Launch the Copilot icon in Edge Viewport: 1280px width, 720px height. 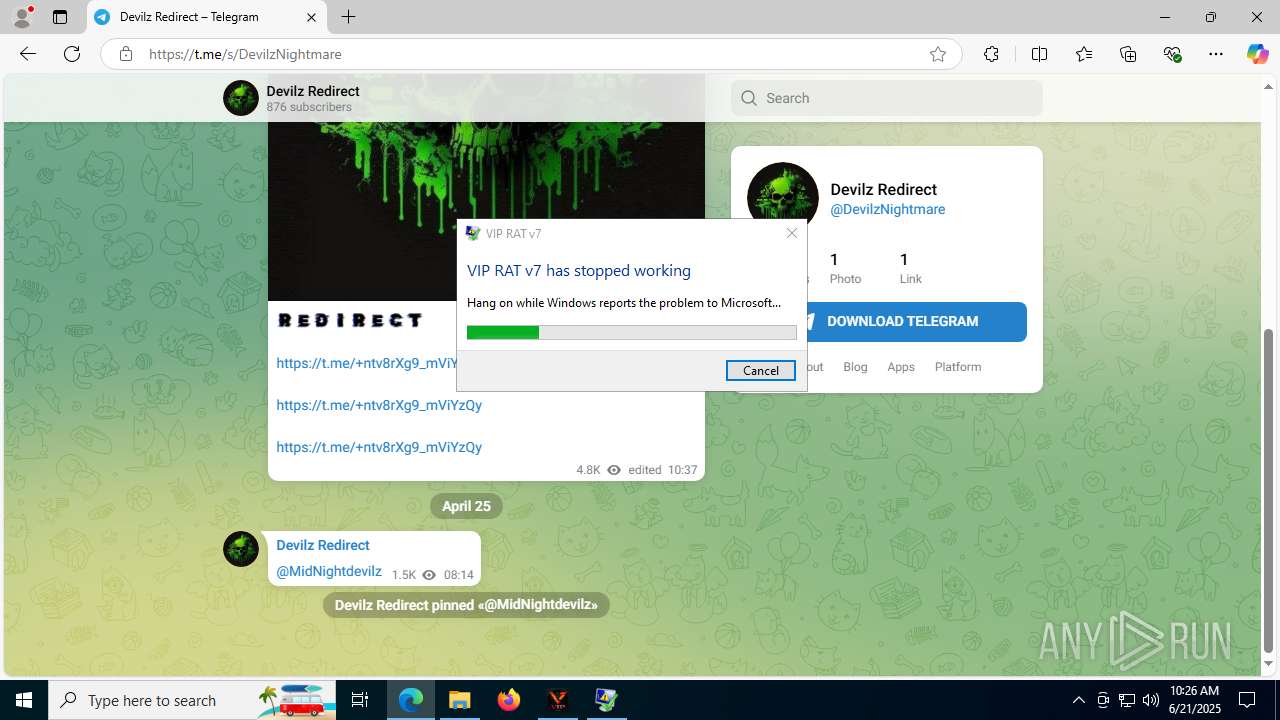1257,54
